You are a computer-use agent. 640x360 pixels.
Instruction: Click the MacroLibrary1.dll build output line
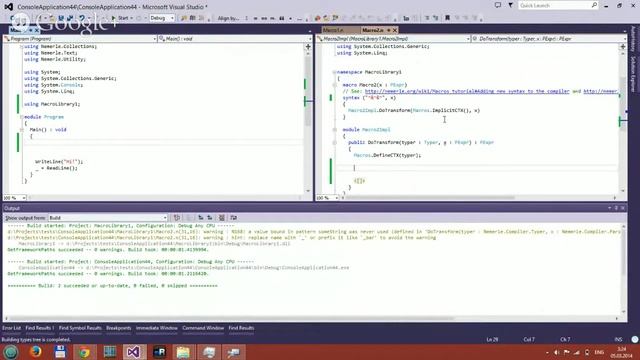(x=154, y=244)
